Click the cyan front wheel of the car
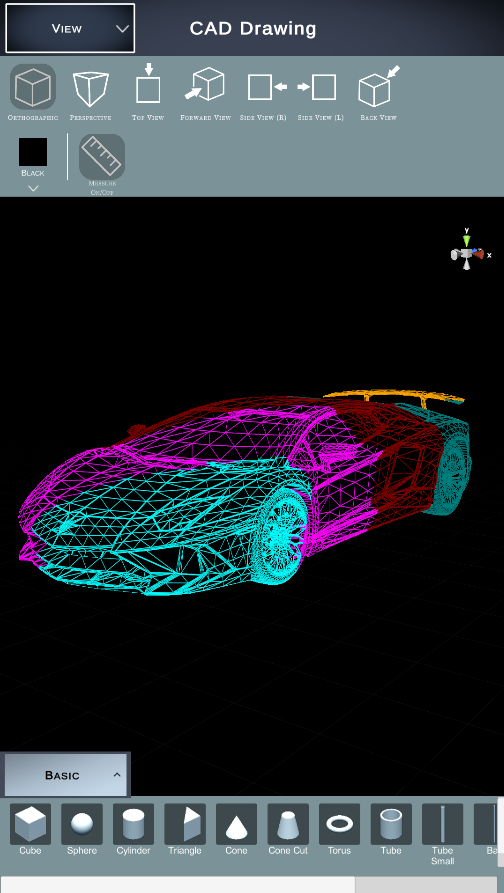Screen dimensions: 504x893 pyautogui.click(x=280, y=535)
